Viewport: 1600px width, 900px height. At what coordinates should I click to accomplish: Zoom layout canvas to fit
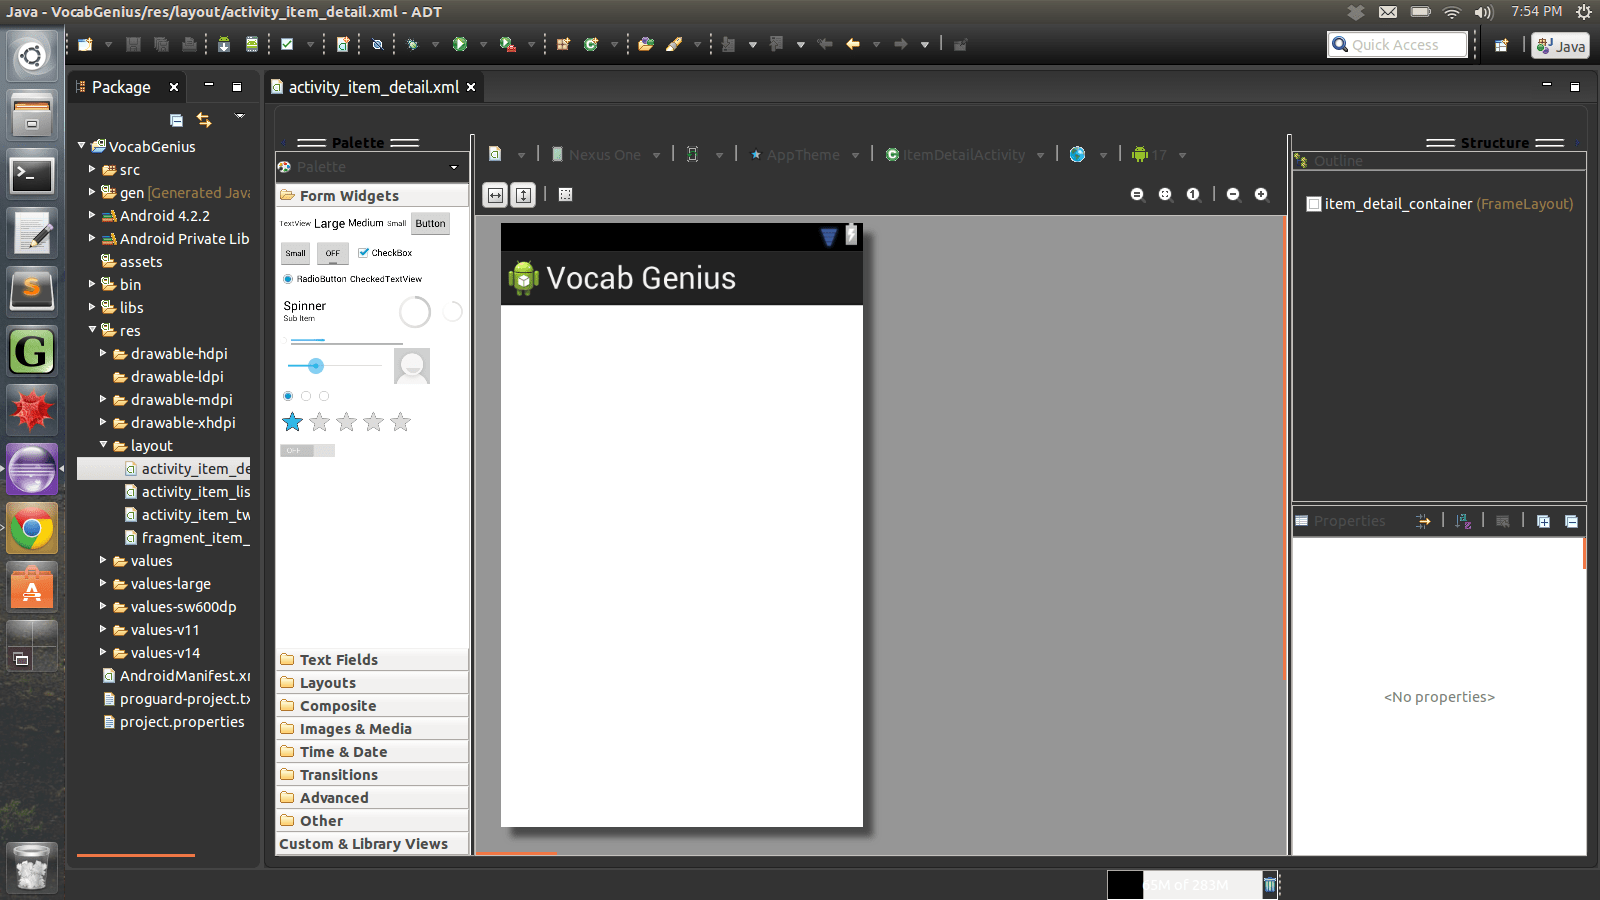point(1165,194)
